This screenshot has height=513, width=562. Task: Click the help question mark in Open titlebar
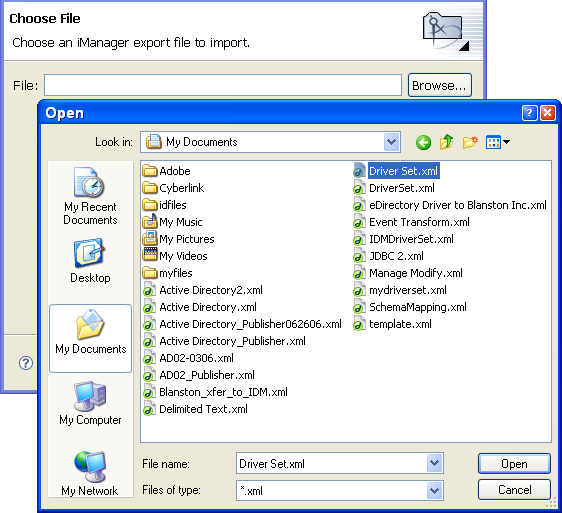pyautogui.click(x=529, y=113)
